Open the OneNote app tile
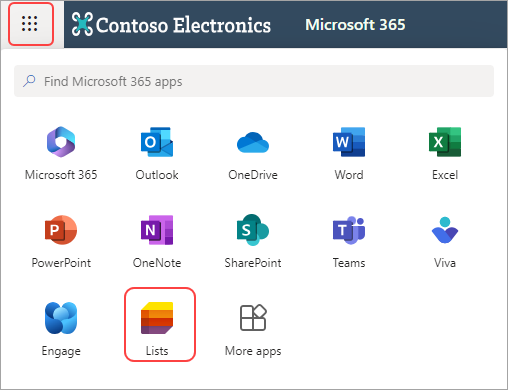The height and width of the screenshot is (390, 508). coord(157,242)
